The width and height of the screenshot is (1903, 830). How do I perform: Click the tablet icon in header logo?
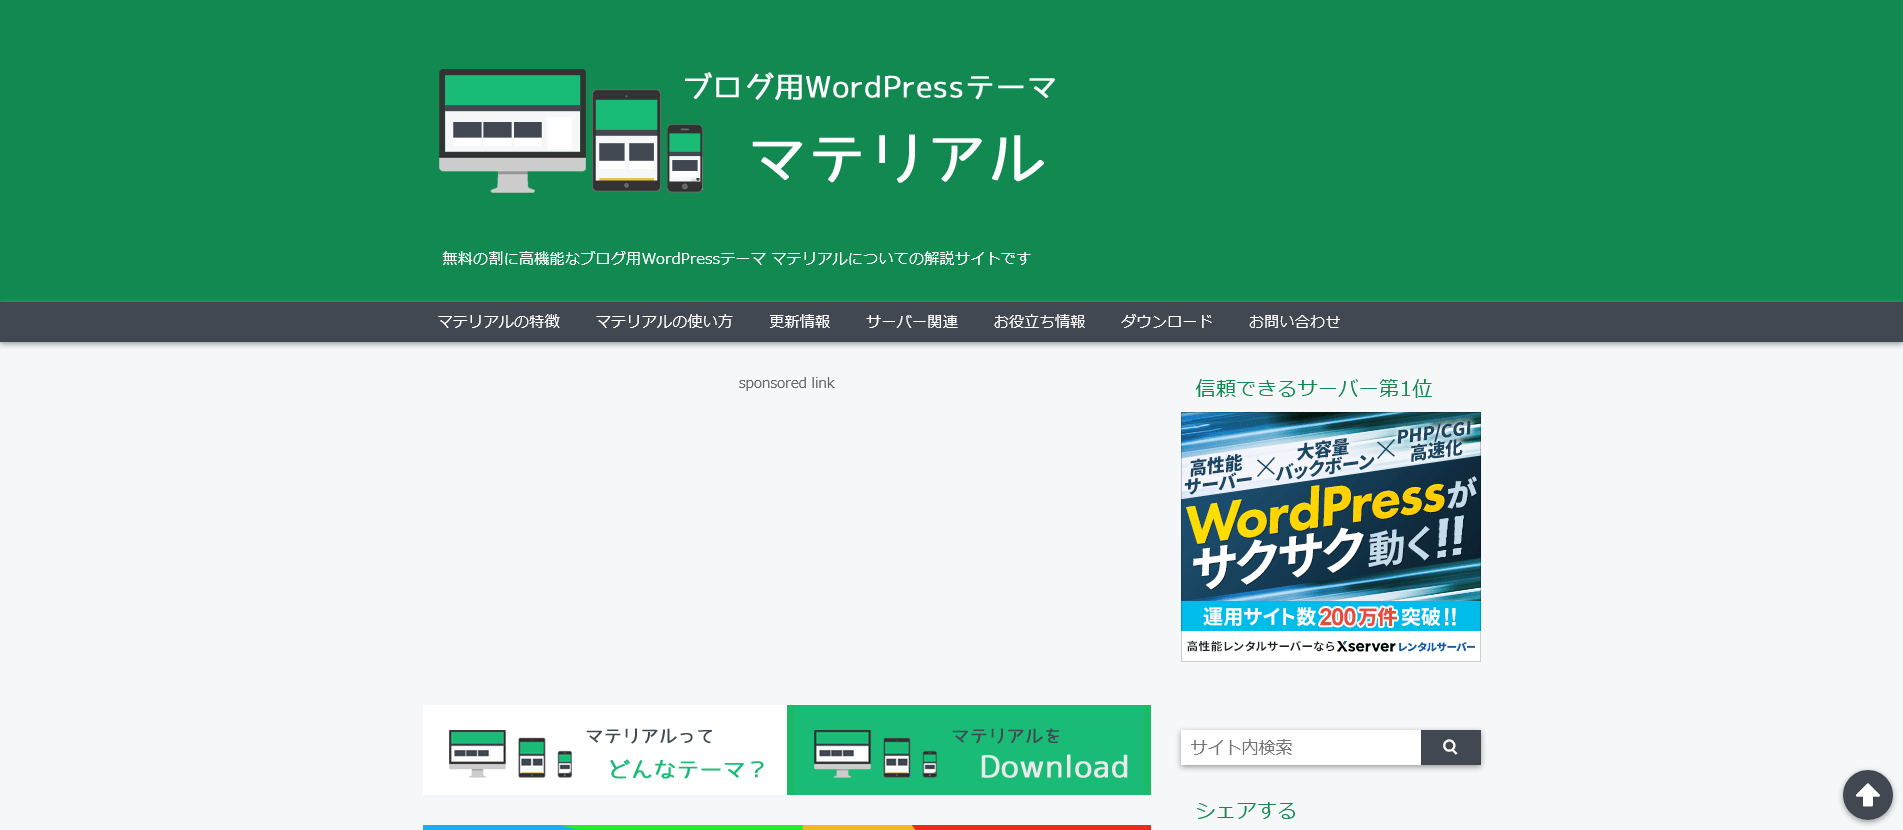pos(626,140)
